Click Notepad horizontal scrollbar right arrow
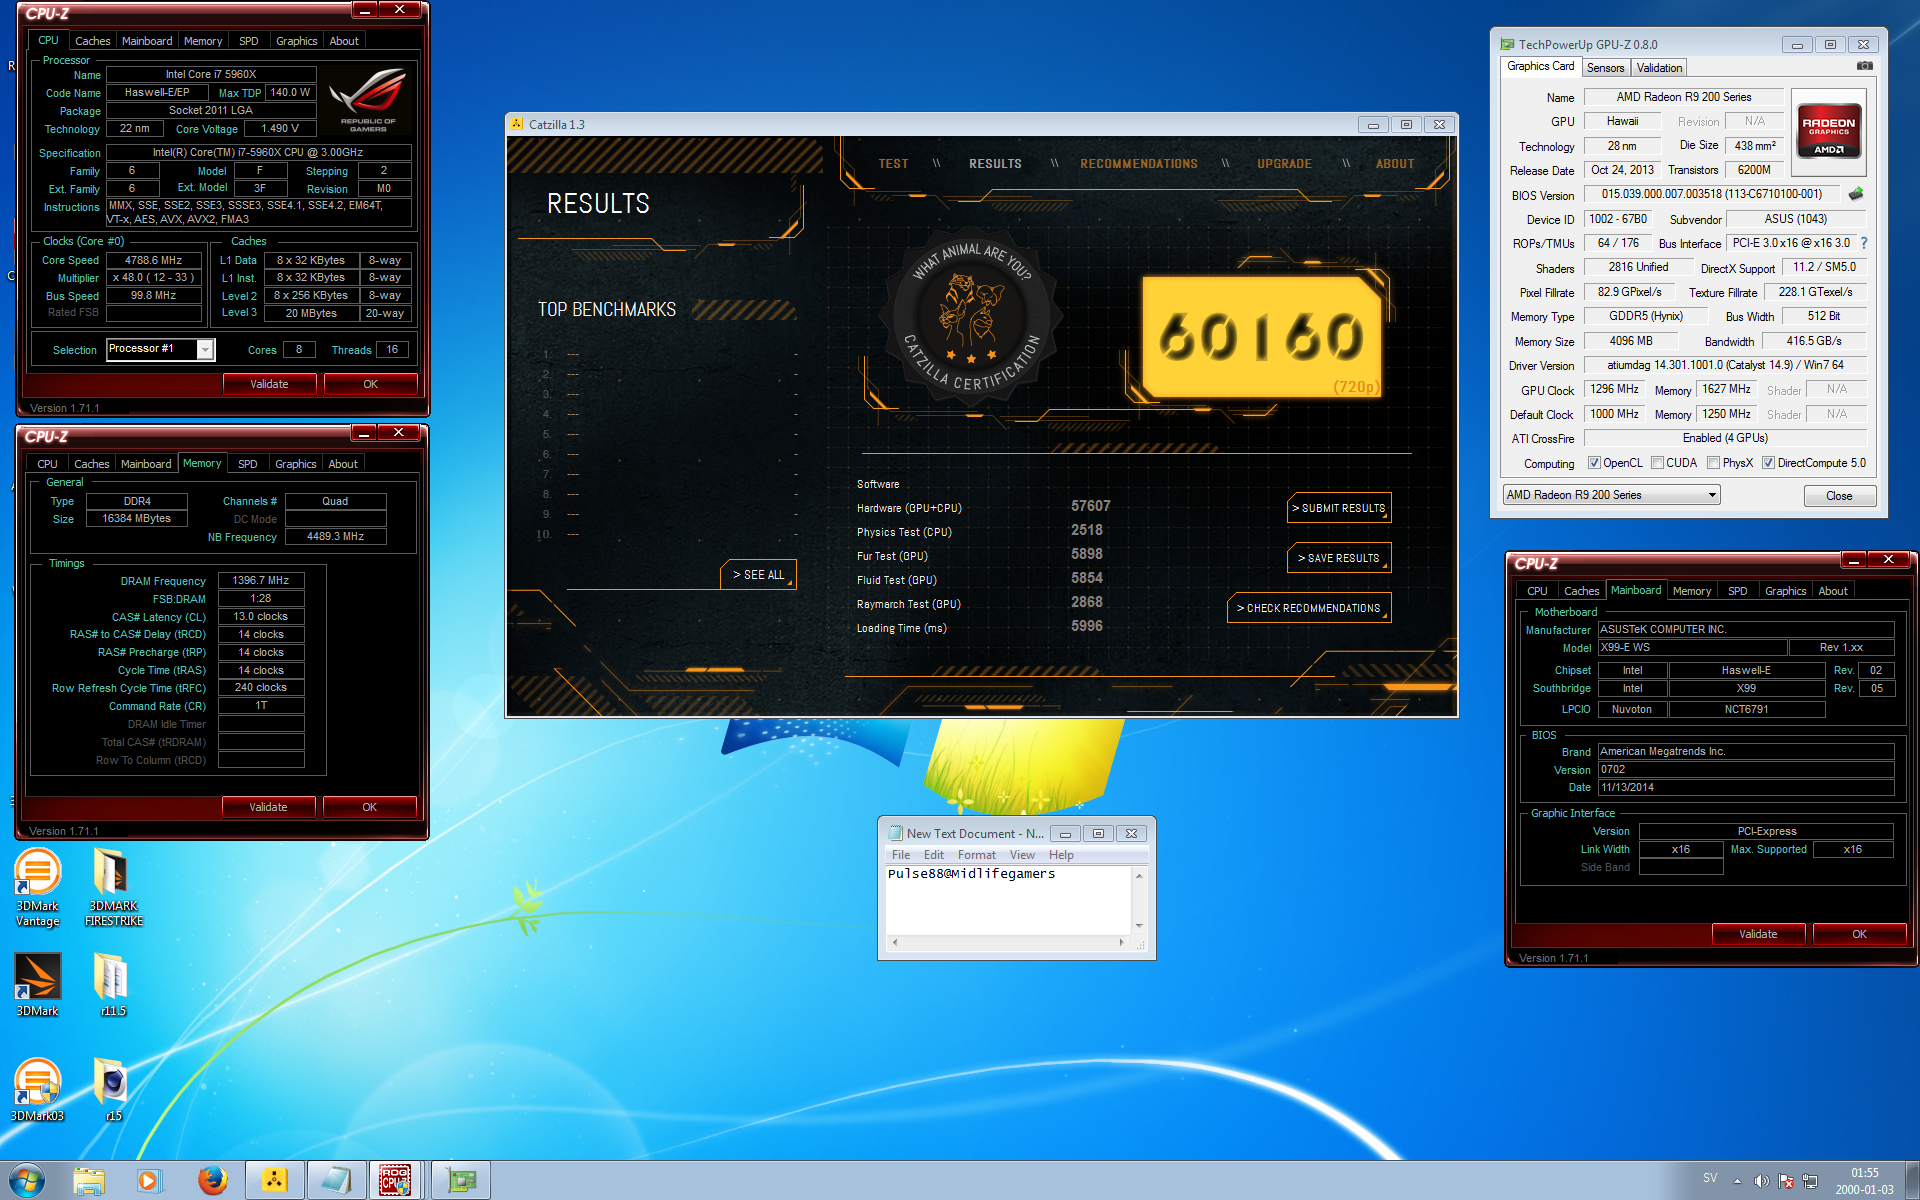 click(1121, 942)
